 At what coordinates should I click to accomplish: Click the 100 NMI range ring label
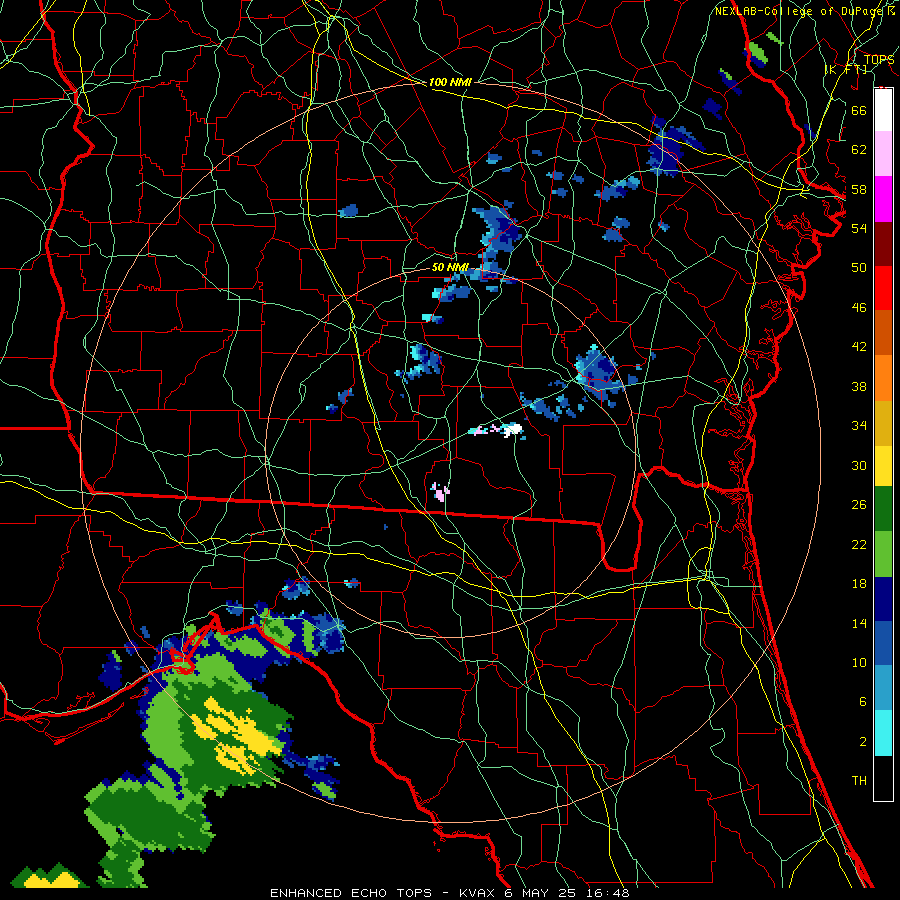point(449,82)
